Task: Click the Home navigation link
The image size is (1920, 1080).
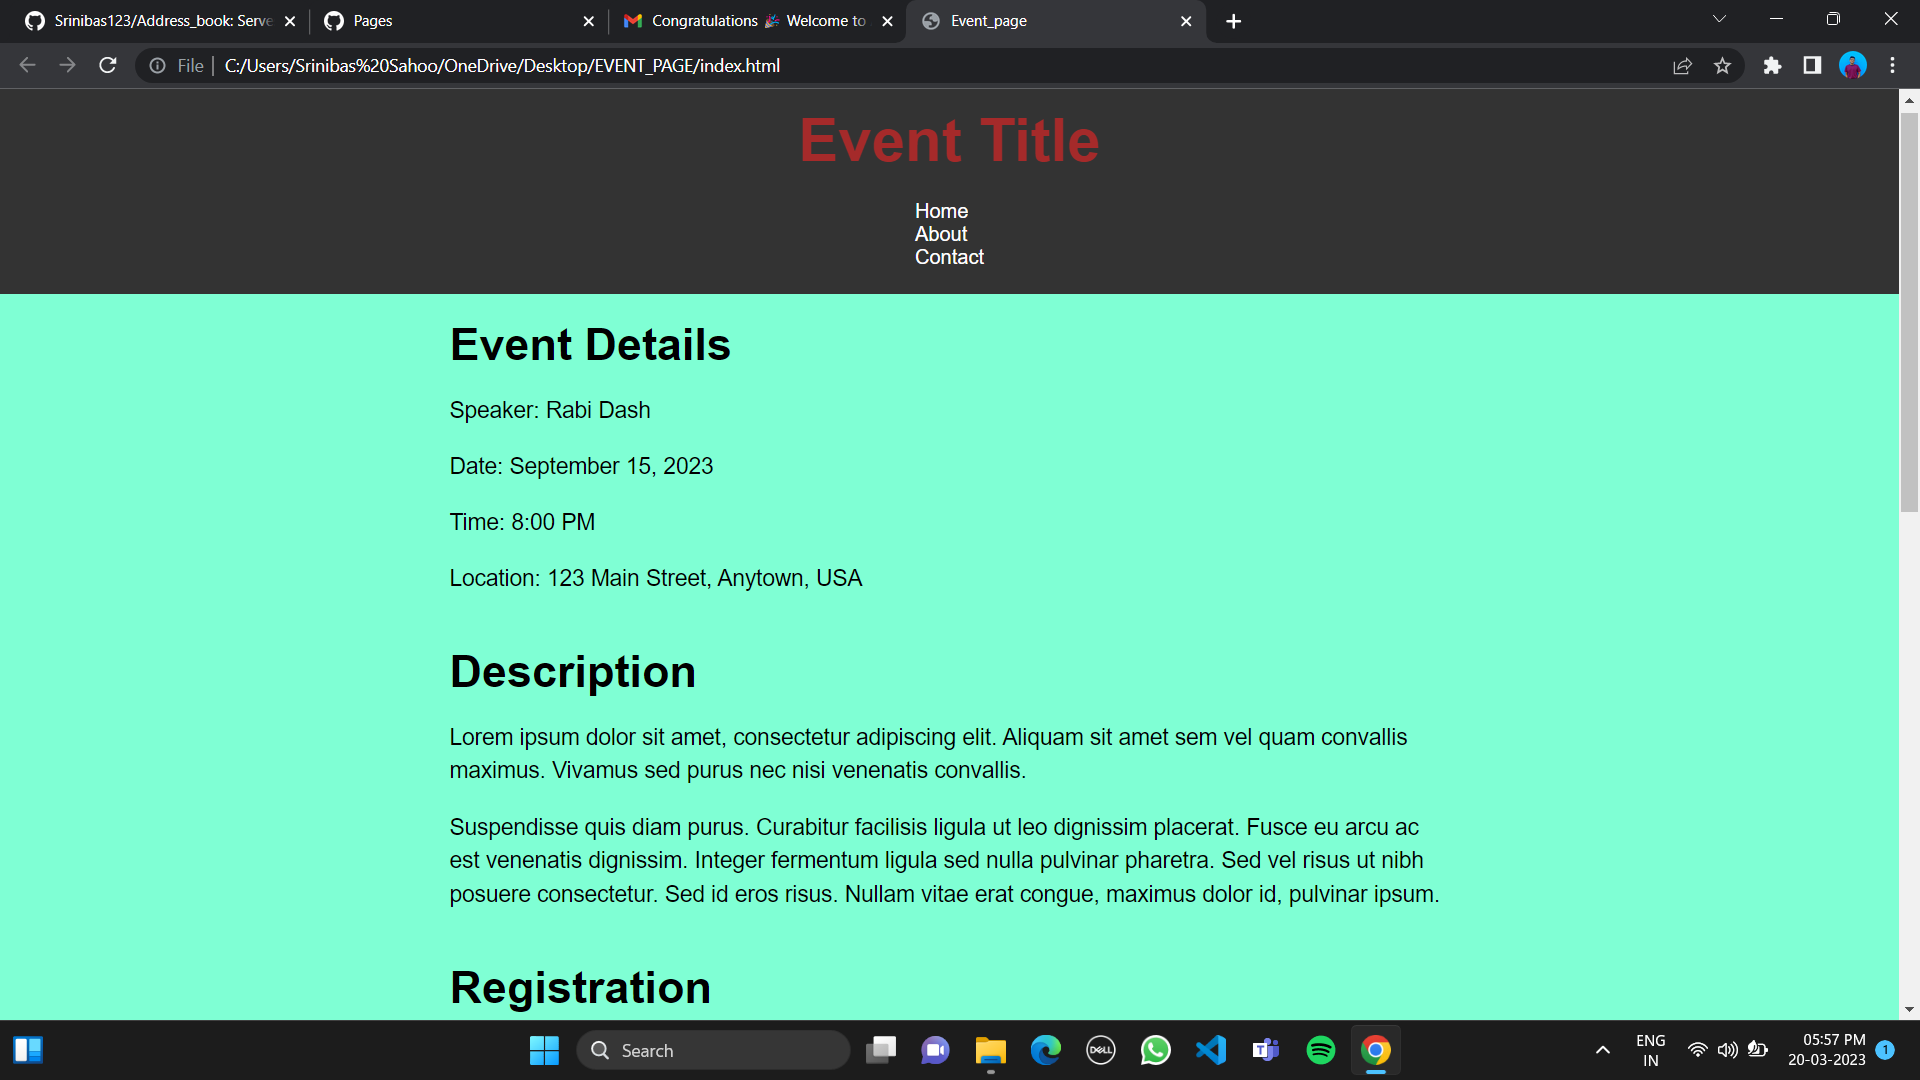Action: coord(941,211)
